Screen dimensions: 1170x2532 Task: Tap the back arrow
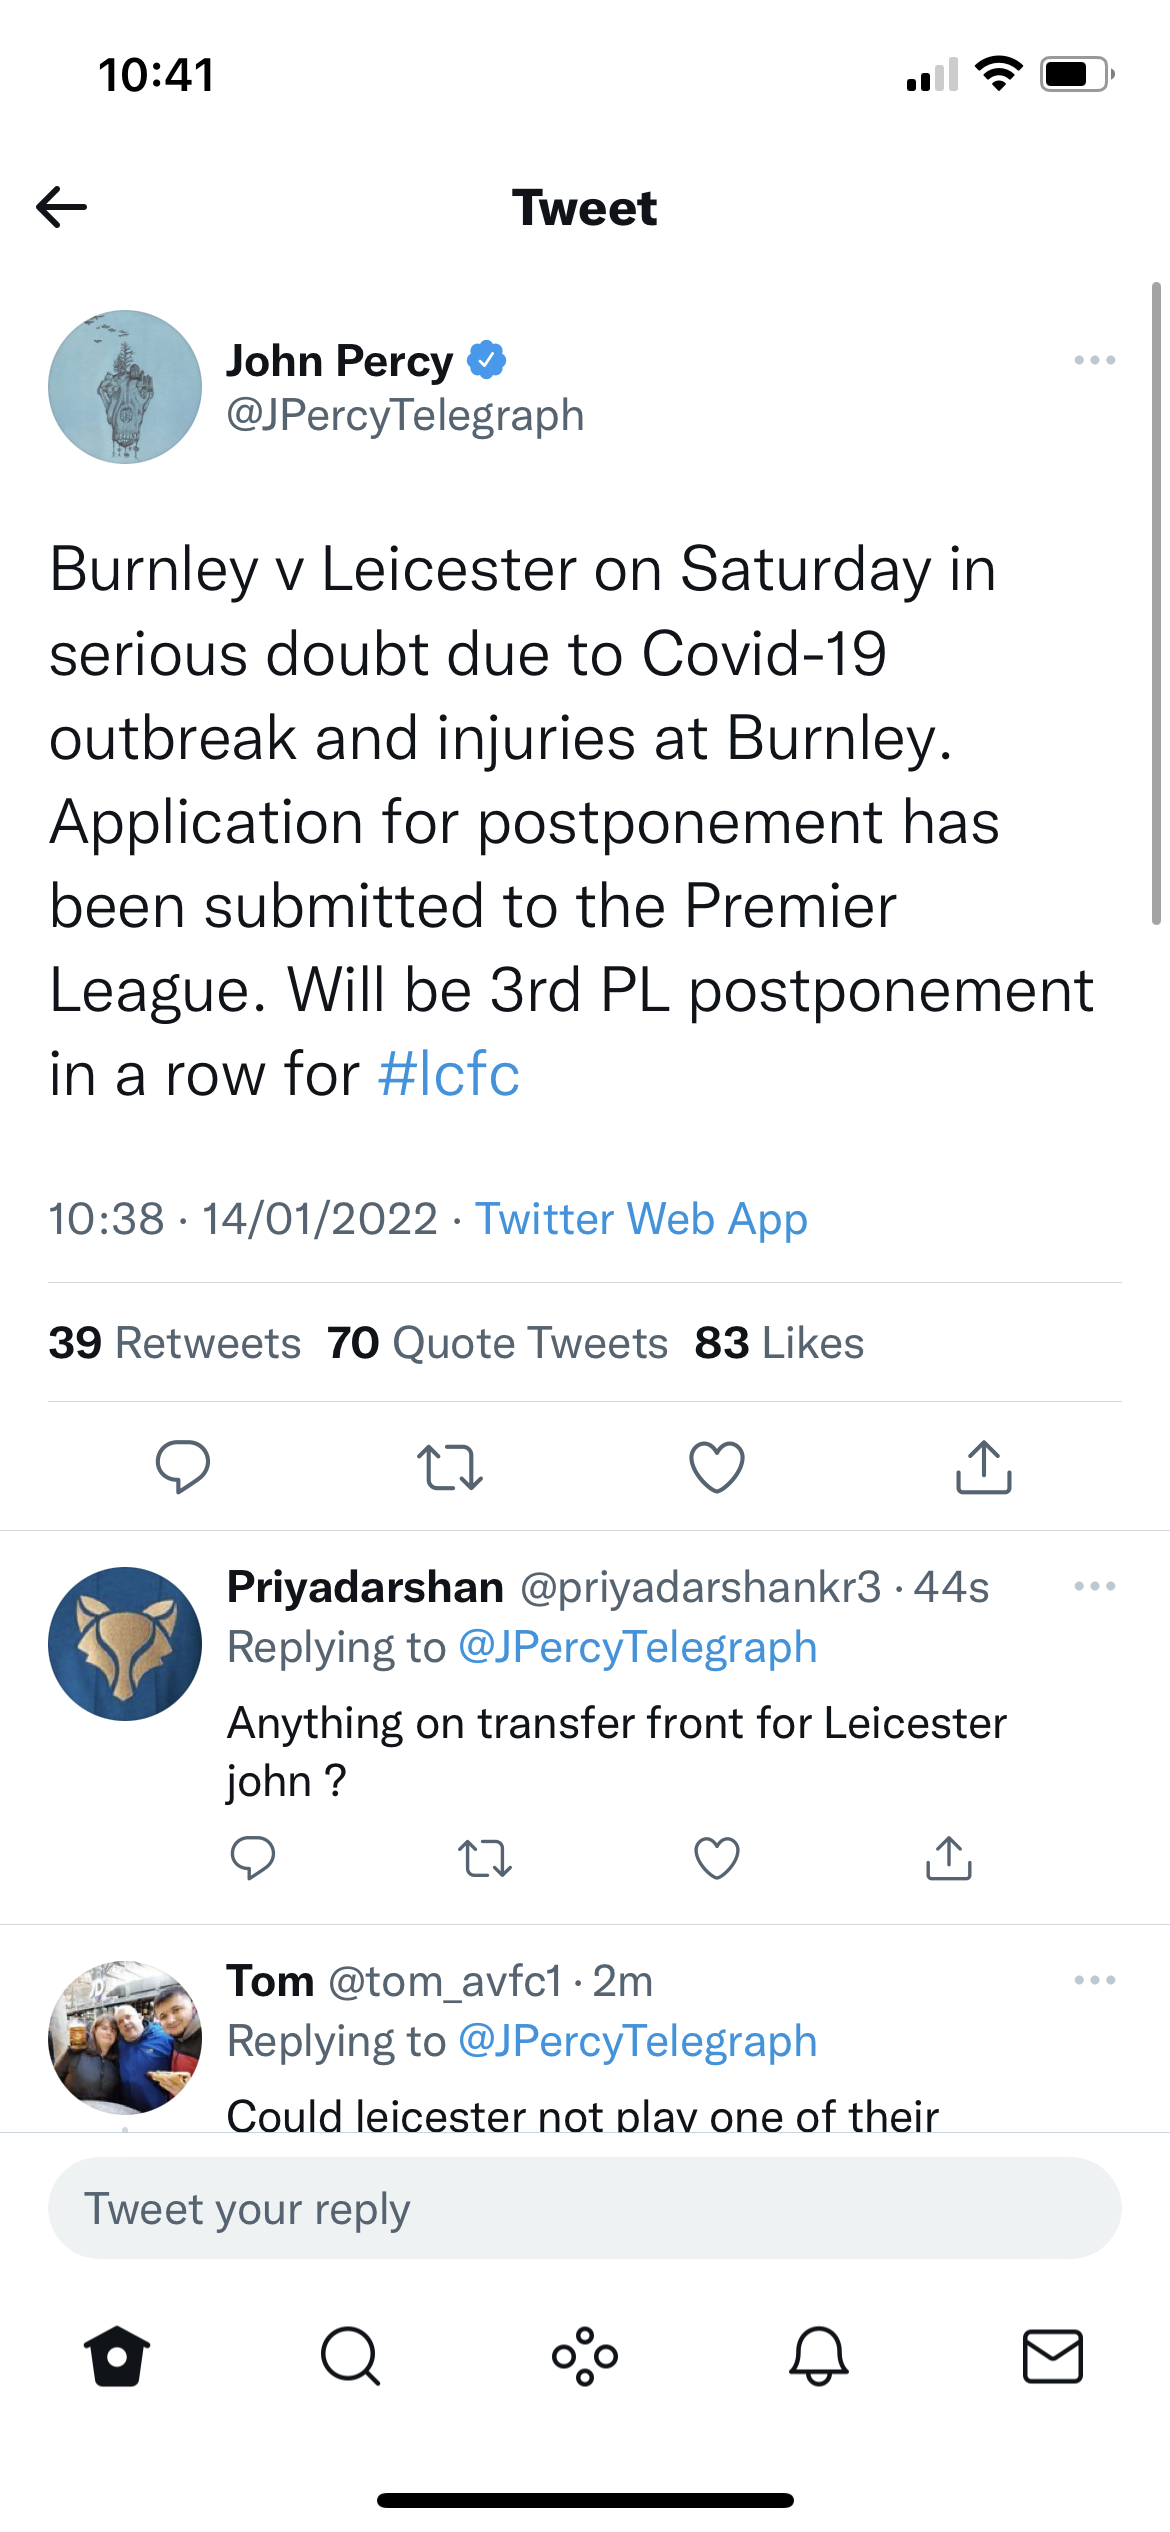tap(62, 207)
